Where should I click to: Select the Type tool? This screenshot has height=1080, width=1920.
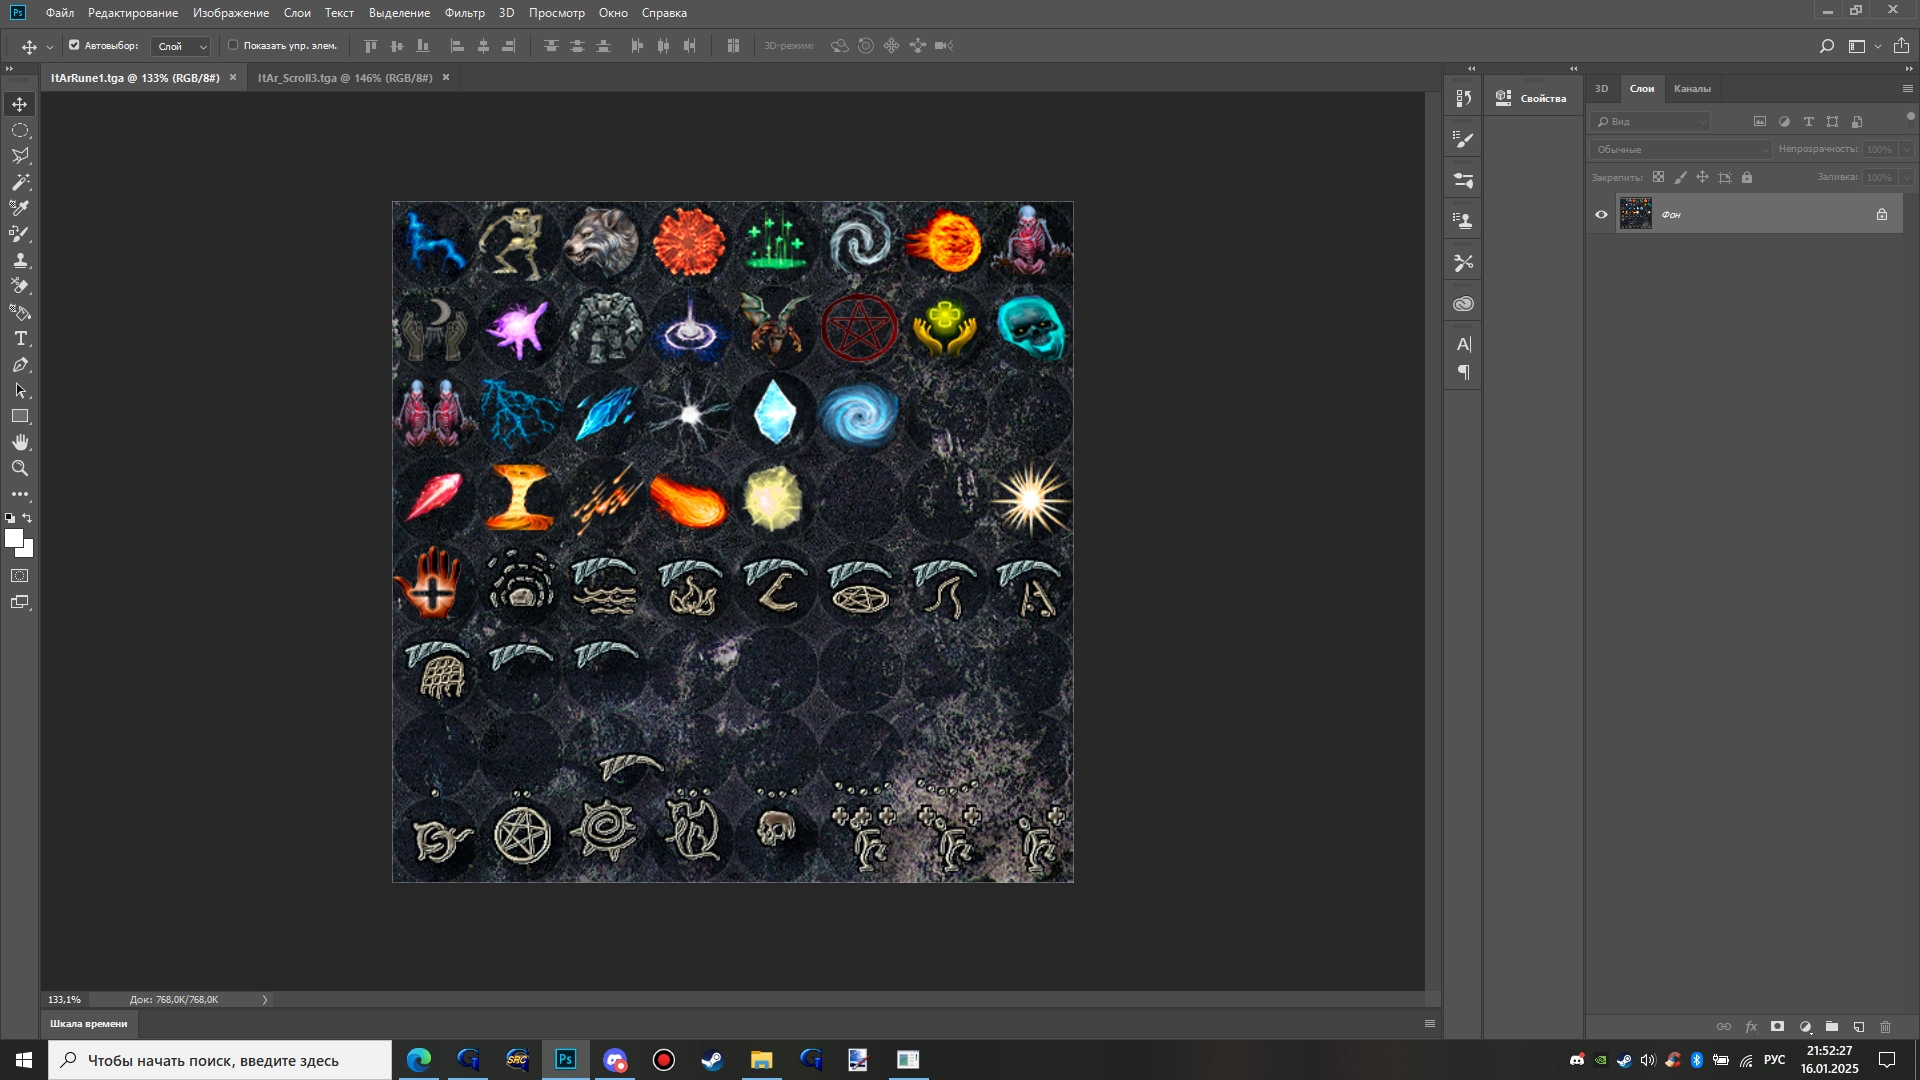coord(20,339)
